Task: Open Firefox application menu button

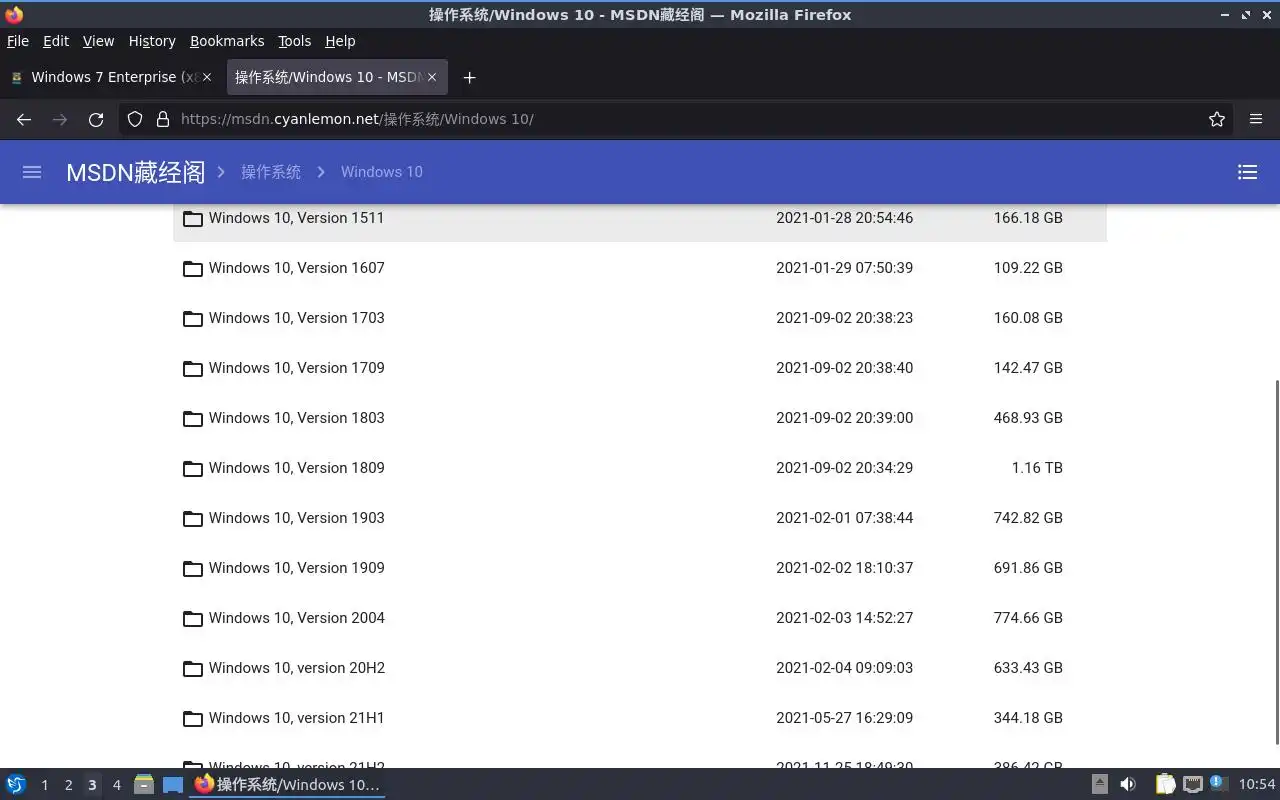Action: (1256, 119)
